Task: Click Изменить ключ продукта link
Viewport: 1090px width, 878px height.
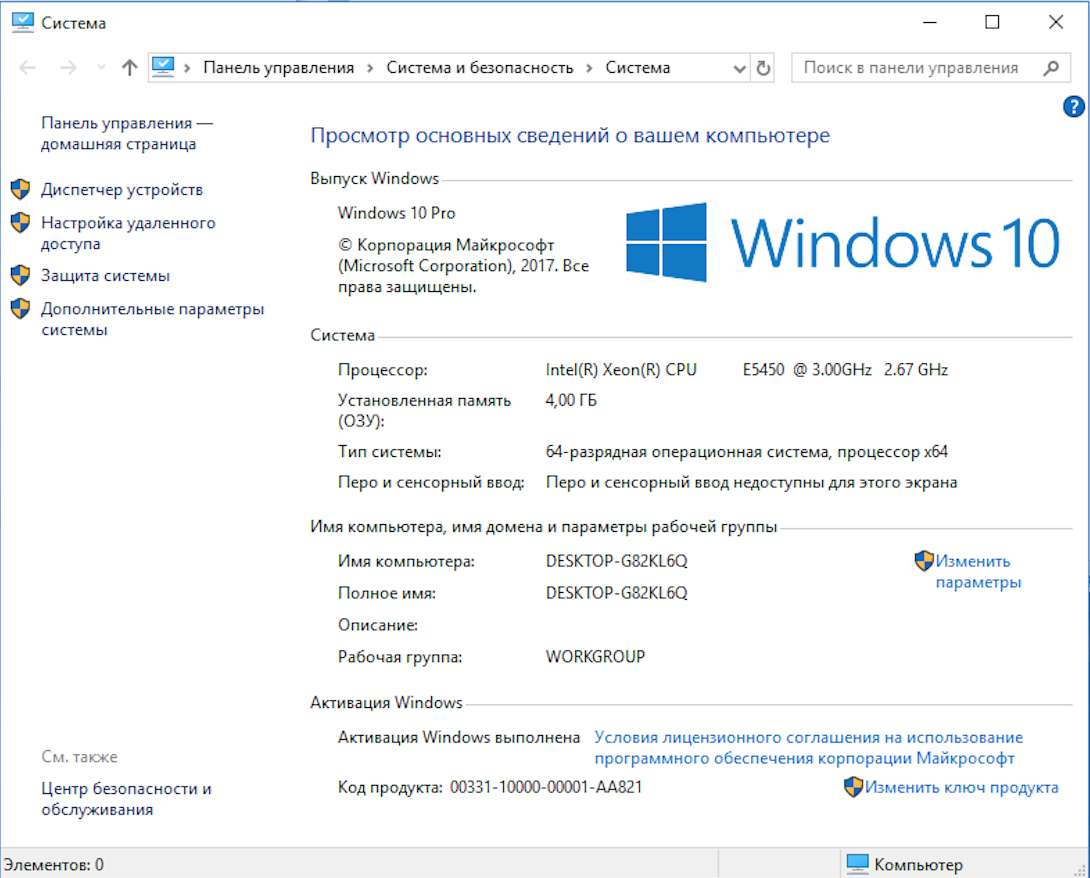Action: tap(961, 787)
